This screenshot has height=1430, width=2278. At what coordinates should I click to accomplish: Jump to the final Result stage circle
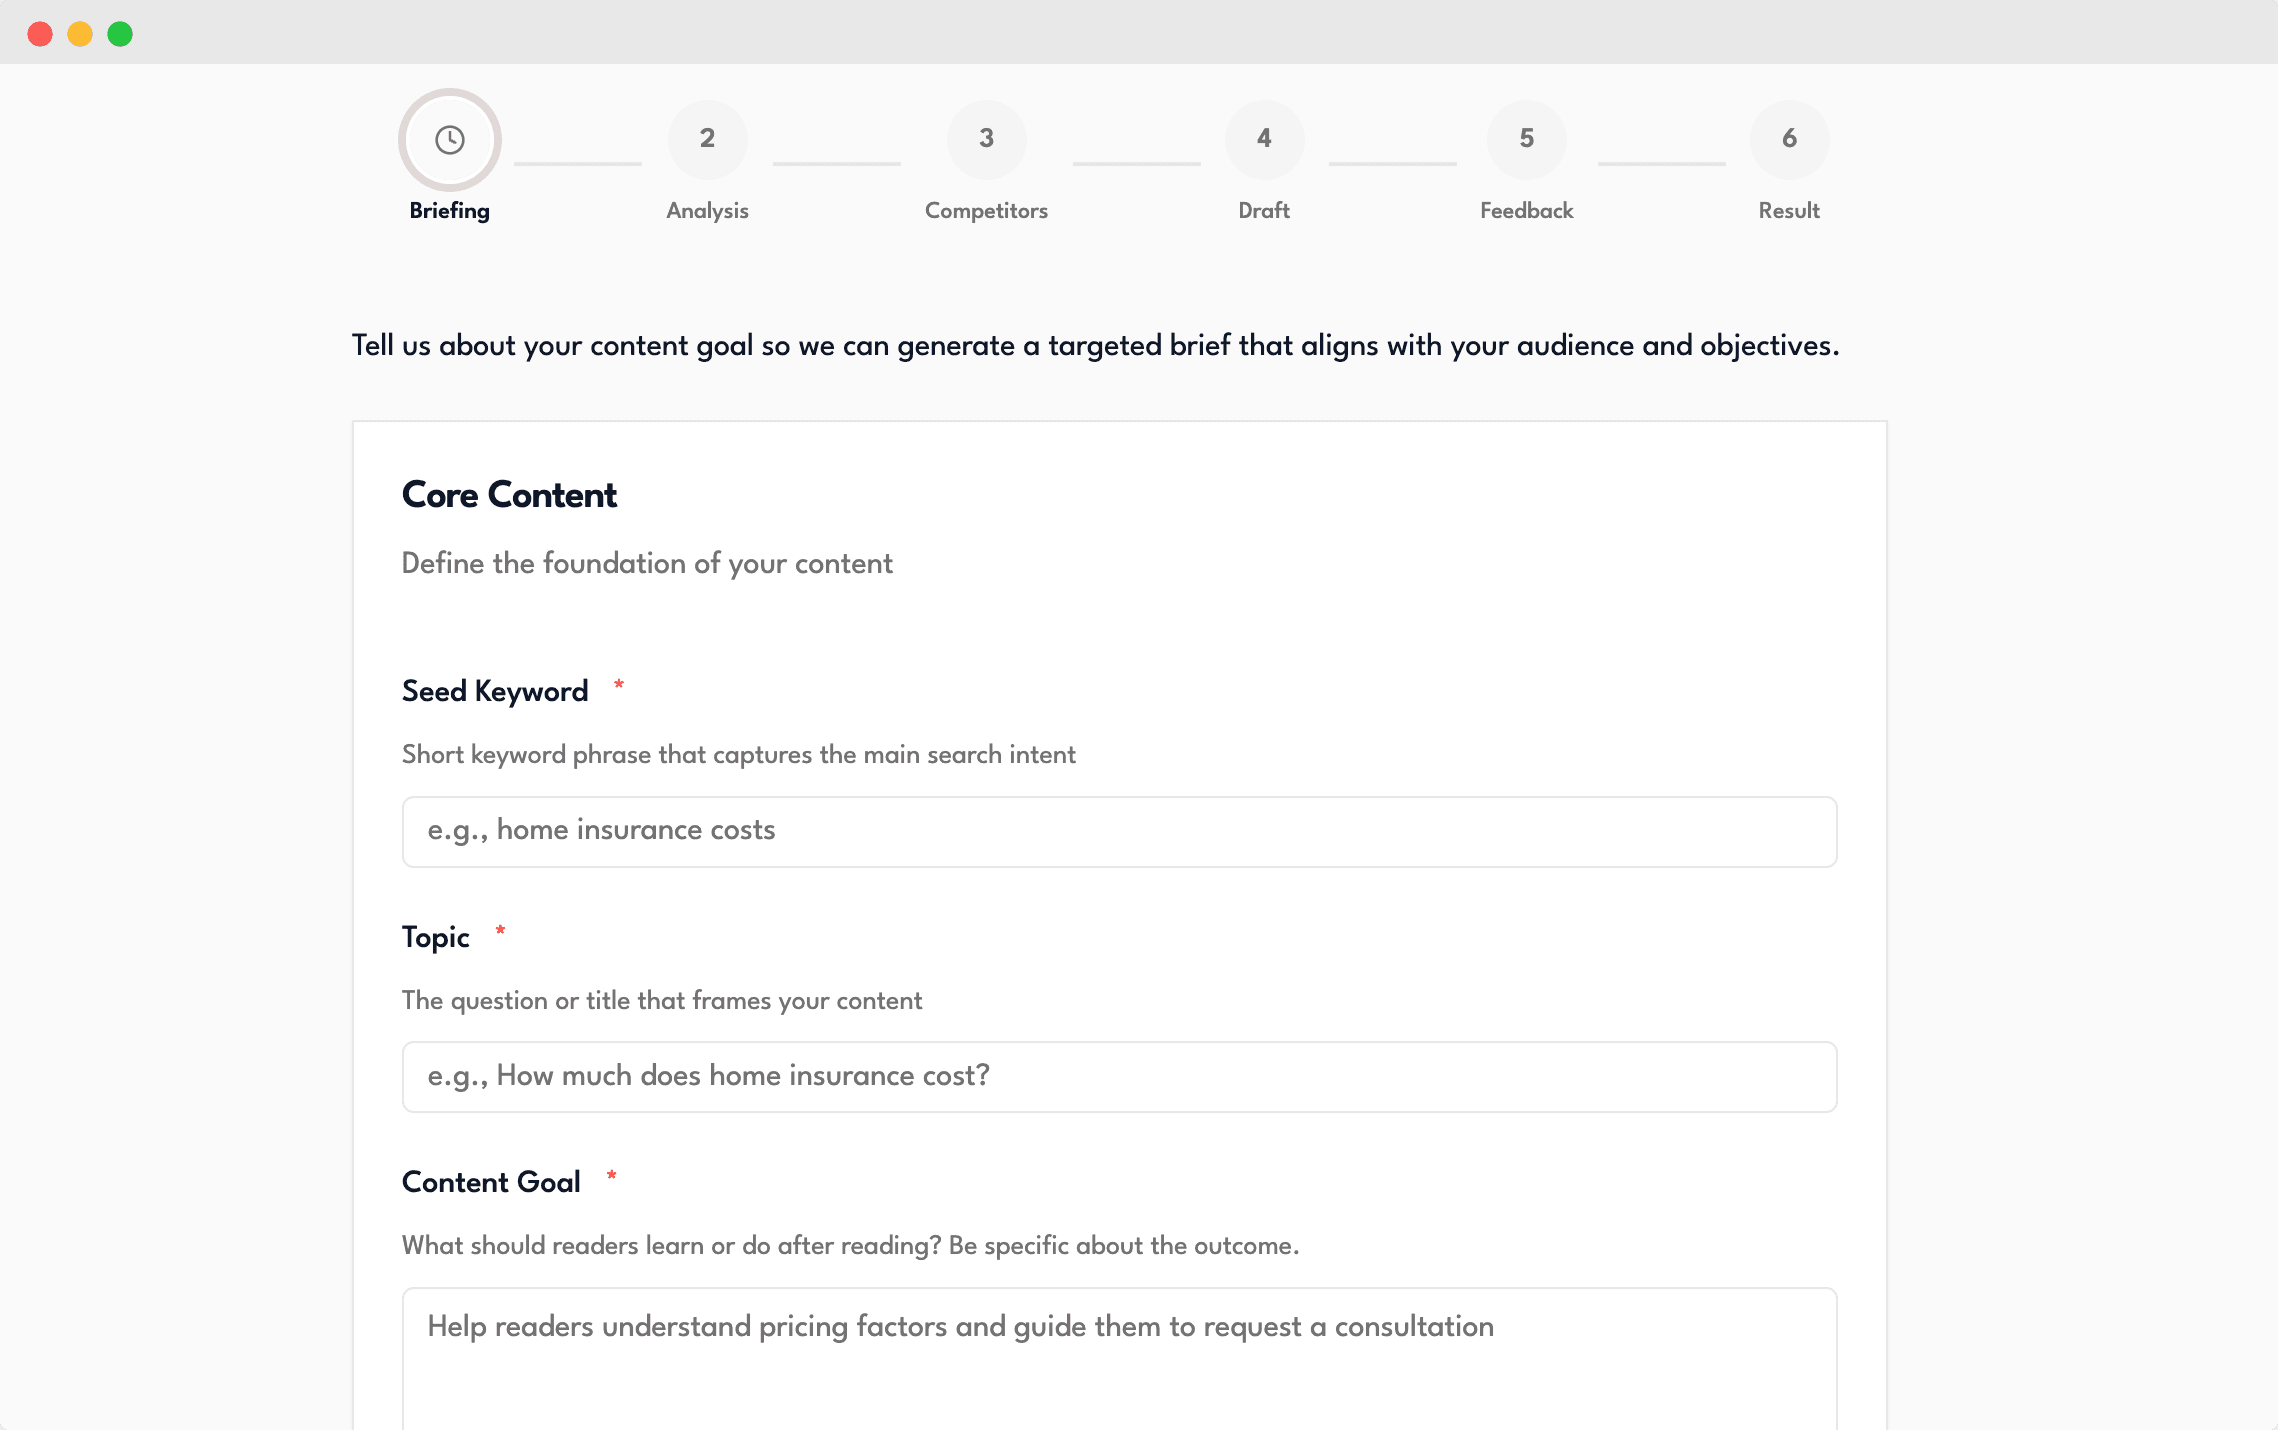tap(1790, 140)
